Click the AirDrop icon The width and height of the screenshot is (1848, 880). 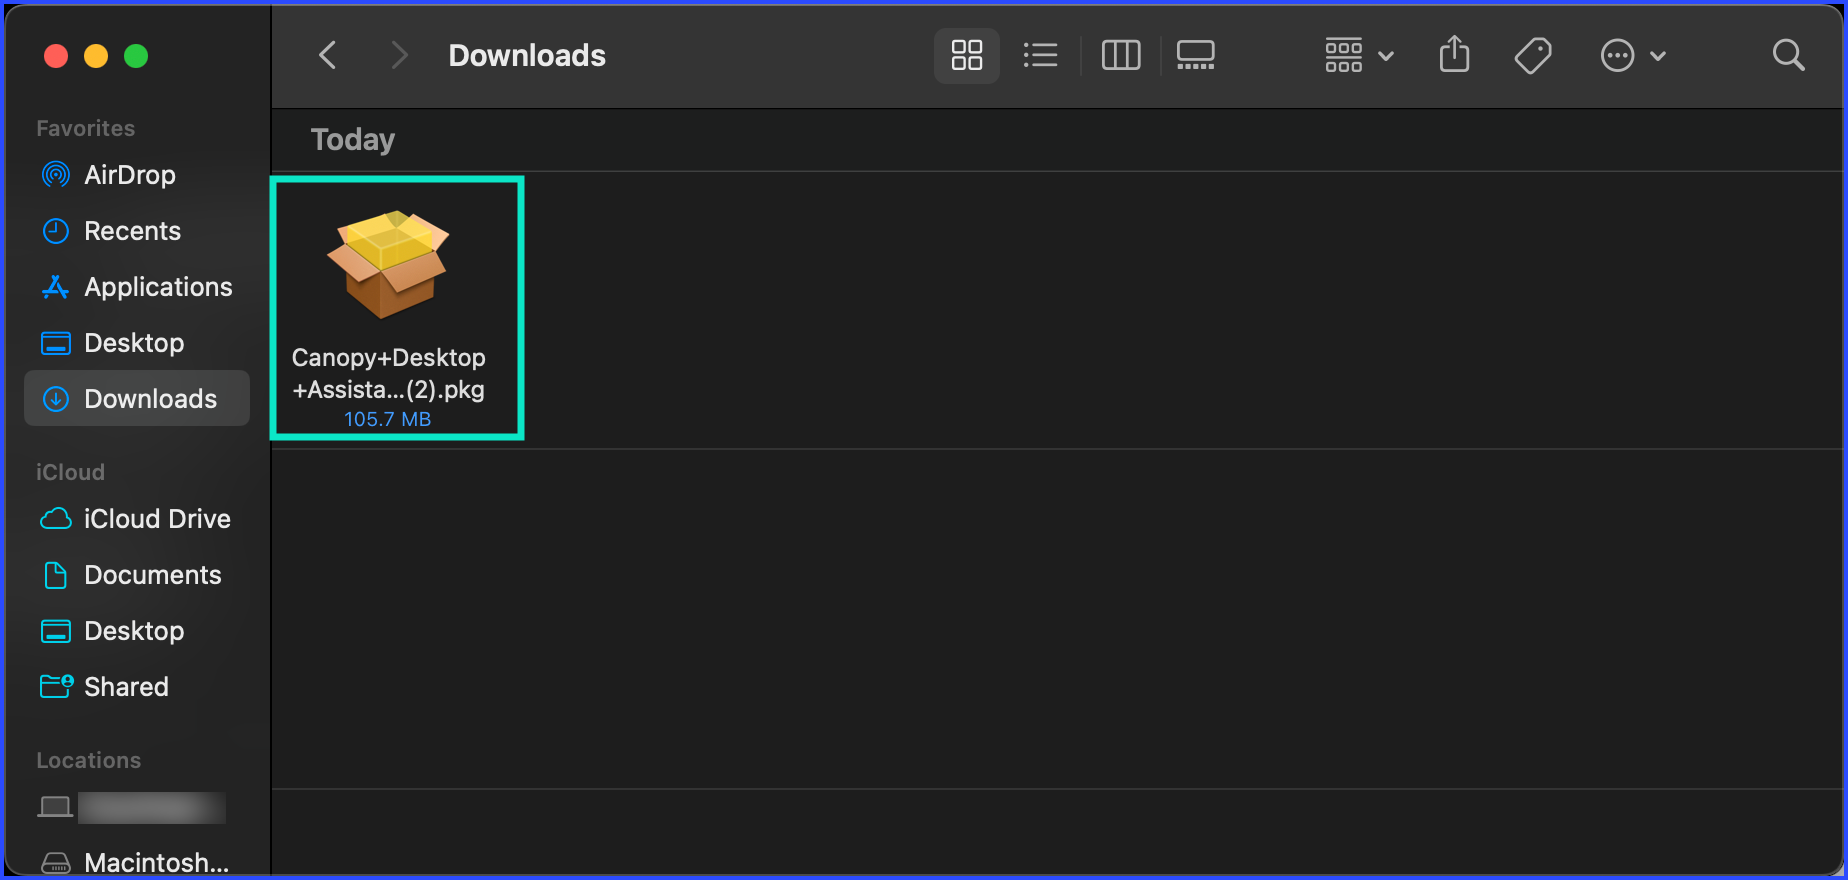point(56,175)
